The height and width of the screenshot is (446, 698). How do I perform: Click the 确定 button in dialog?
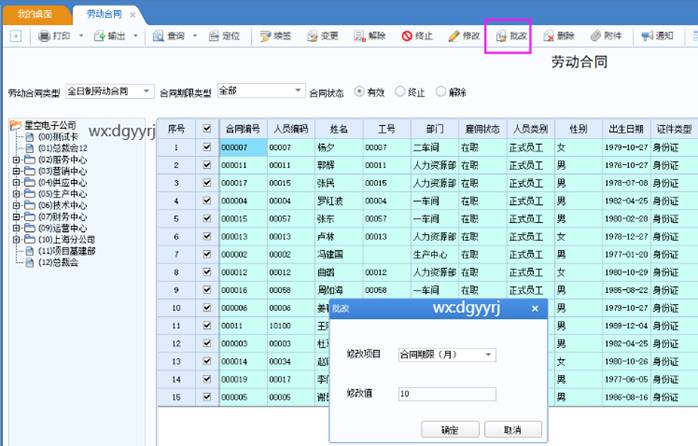point(455,429)
